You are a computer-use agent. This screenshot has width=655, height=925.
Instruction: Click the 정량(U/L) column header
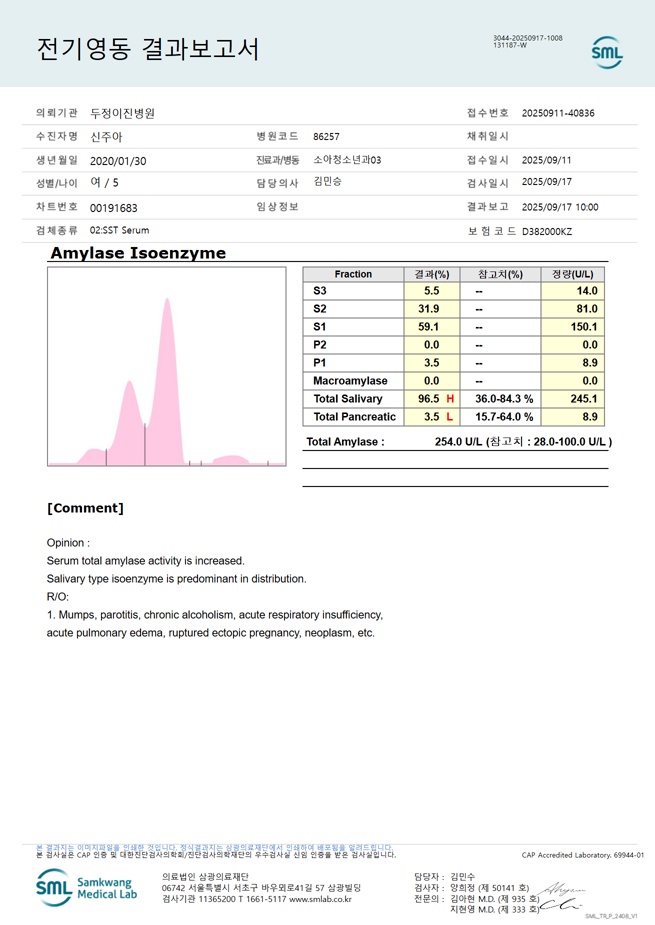point(573,274)
